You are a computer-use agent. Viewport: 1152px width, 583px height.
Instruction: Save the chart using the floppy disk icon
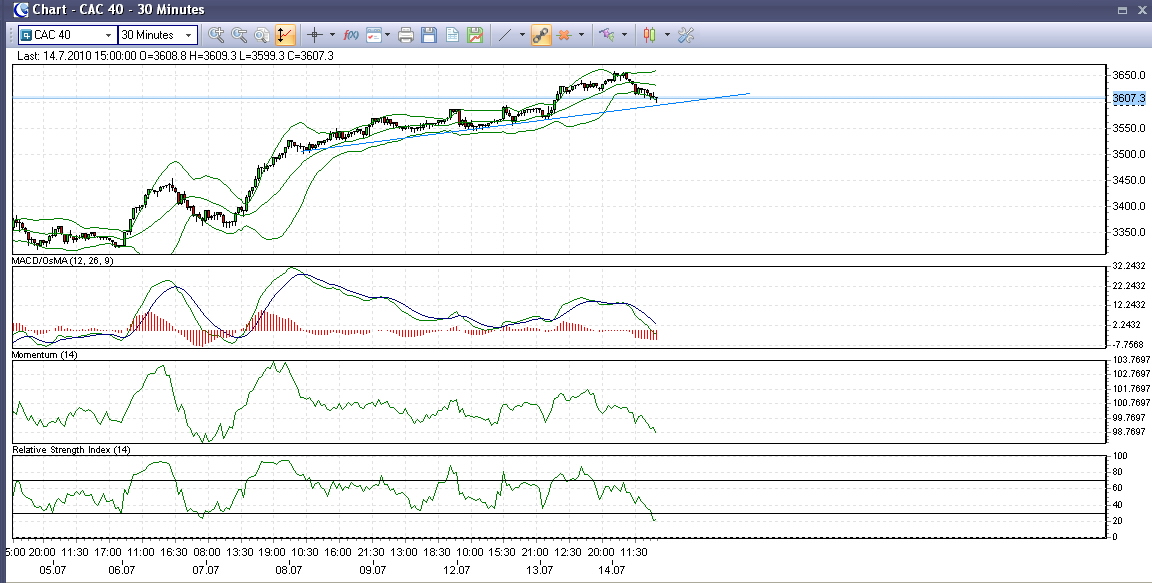tap(429, 35)
